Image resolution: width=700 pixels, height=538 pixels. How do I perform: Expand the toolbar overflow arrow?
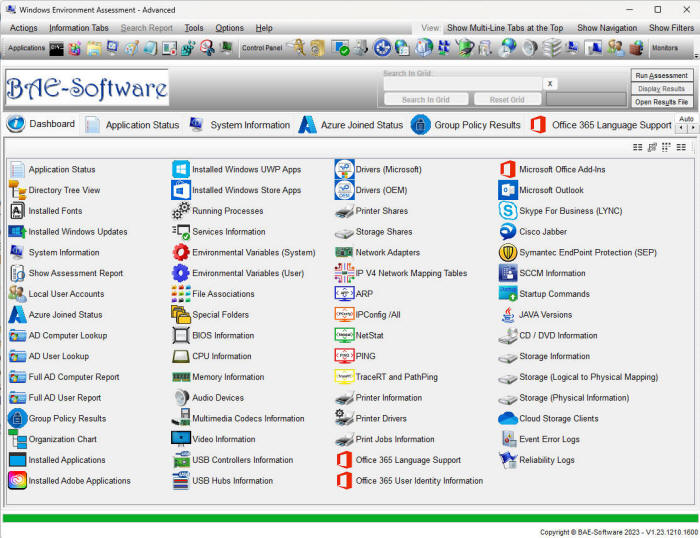696,56
